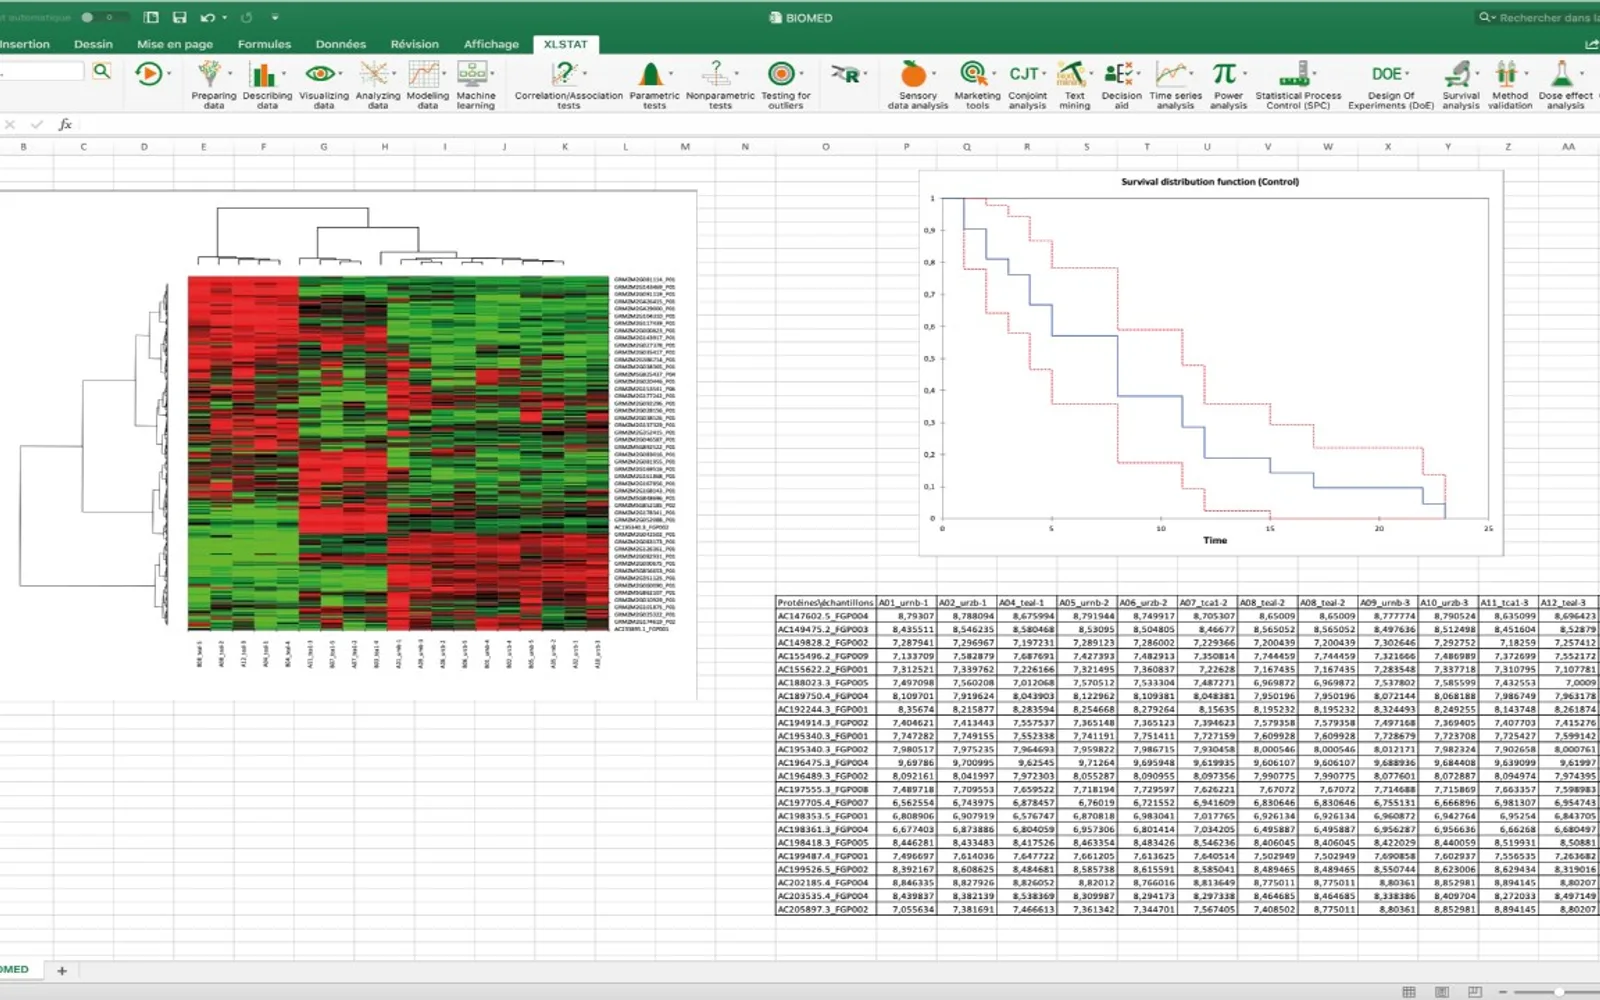Add a new sheet with plus button
The height and width of the screenshot is (1000, 1600).
62,970
